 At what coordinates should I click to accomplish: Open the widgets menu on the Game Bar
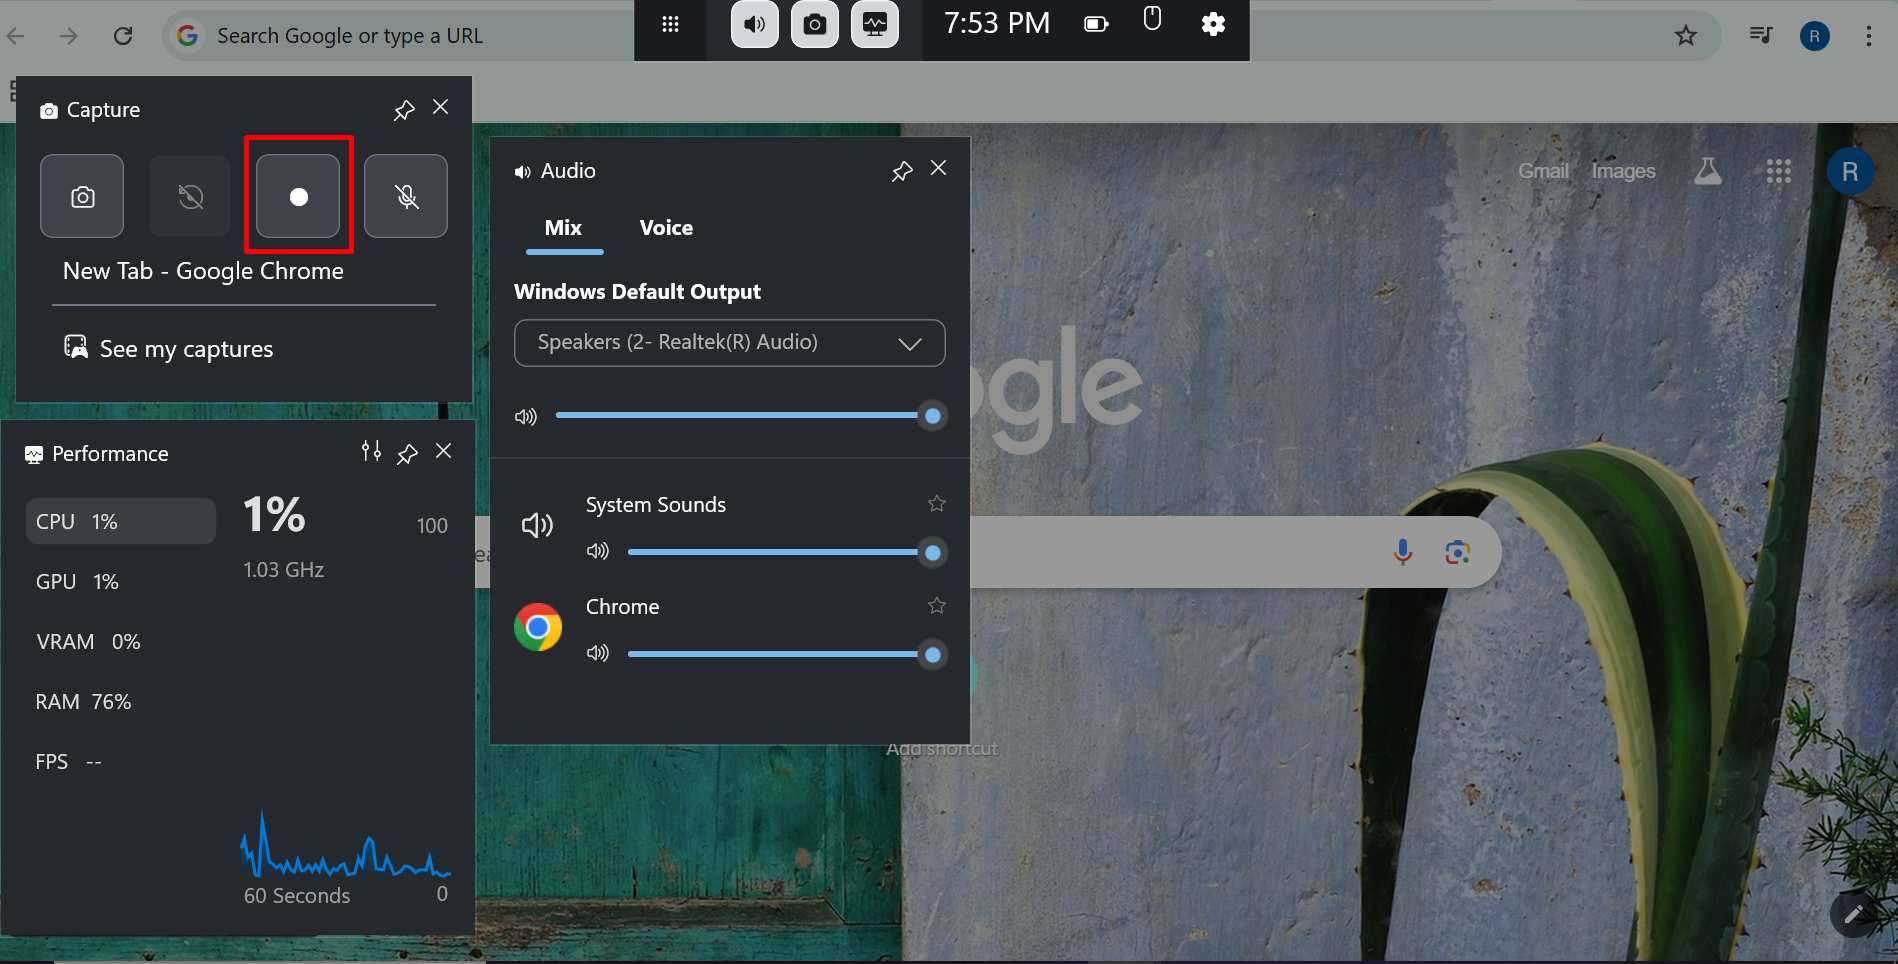click(670, 24)
